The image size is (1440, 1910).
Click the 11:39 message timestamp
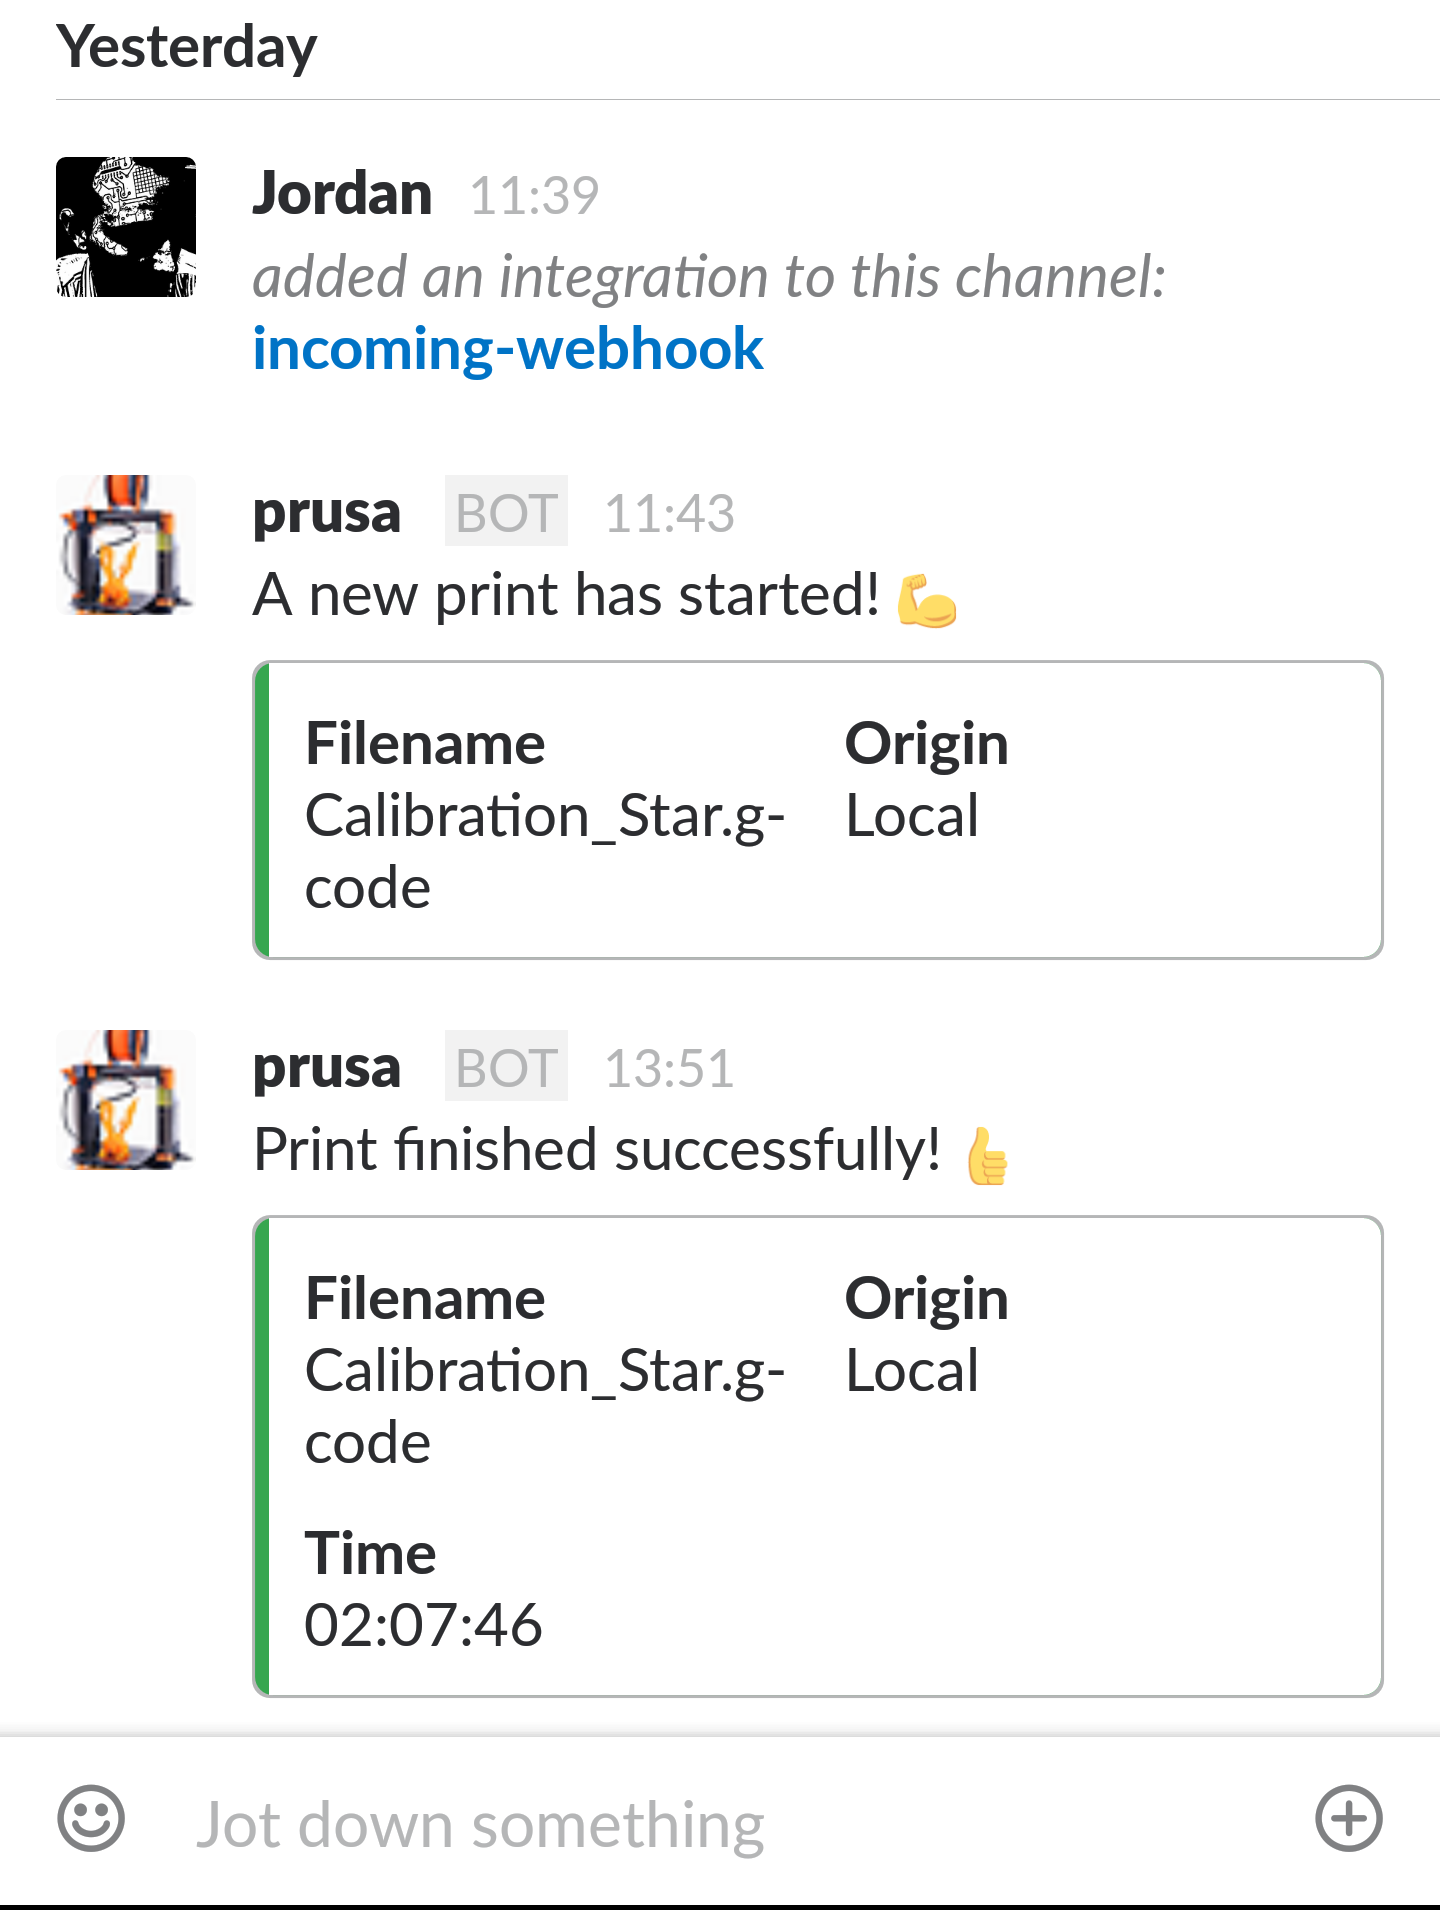coord(534,195)
